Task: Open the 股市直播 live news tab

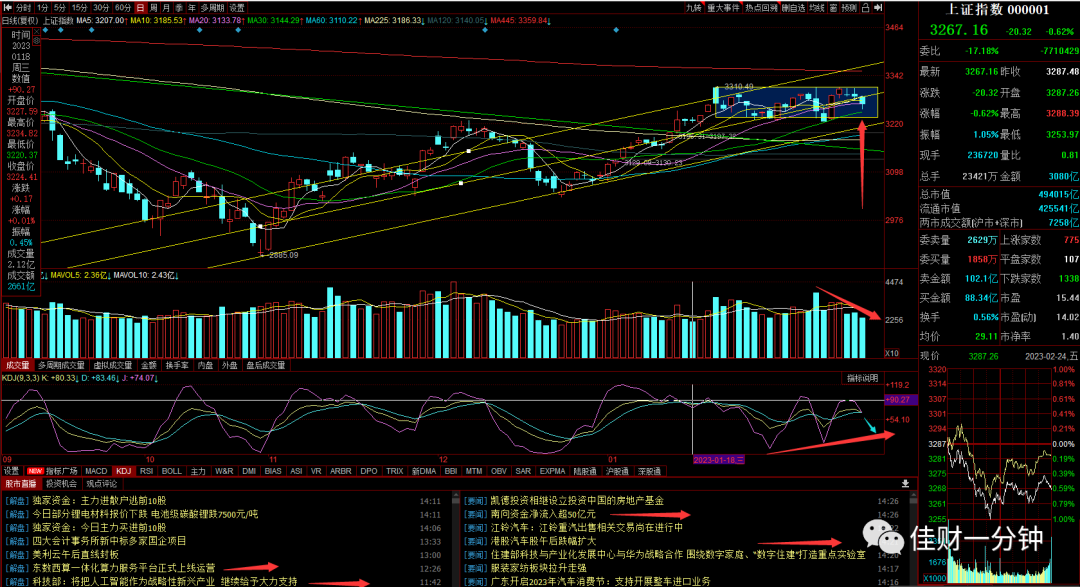Action: point(21,484)
